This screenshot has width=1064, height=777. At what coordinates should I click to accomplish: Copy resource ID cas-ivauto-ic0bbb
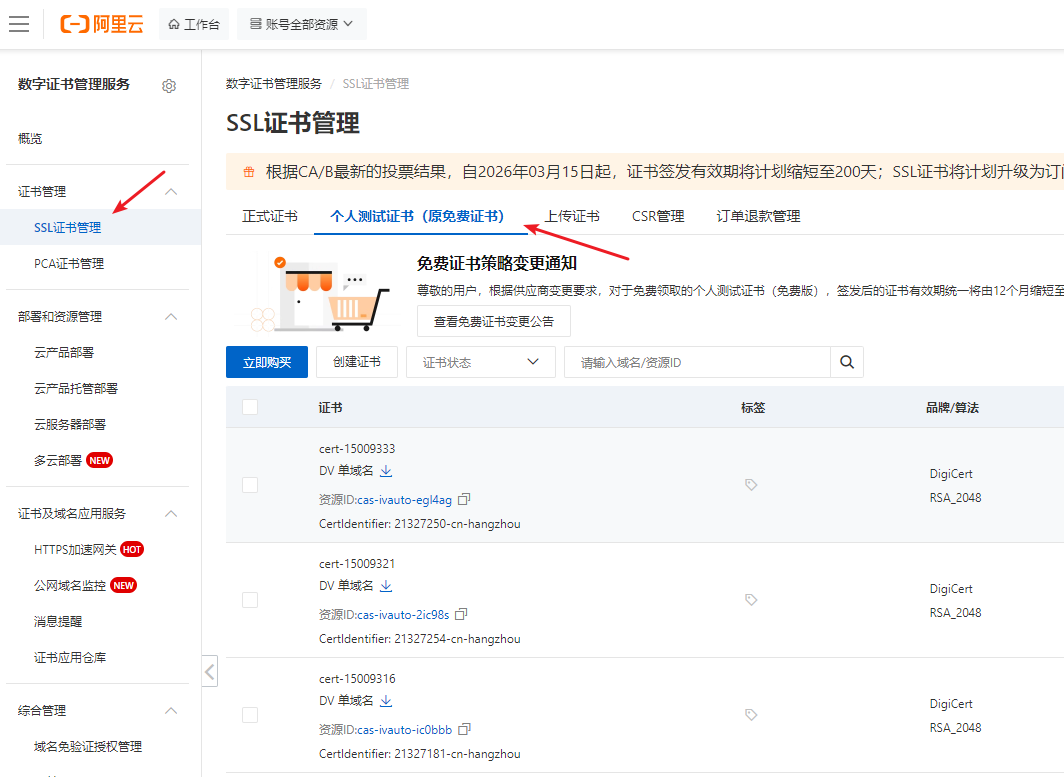click(464, 729)
